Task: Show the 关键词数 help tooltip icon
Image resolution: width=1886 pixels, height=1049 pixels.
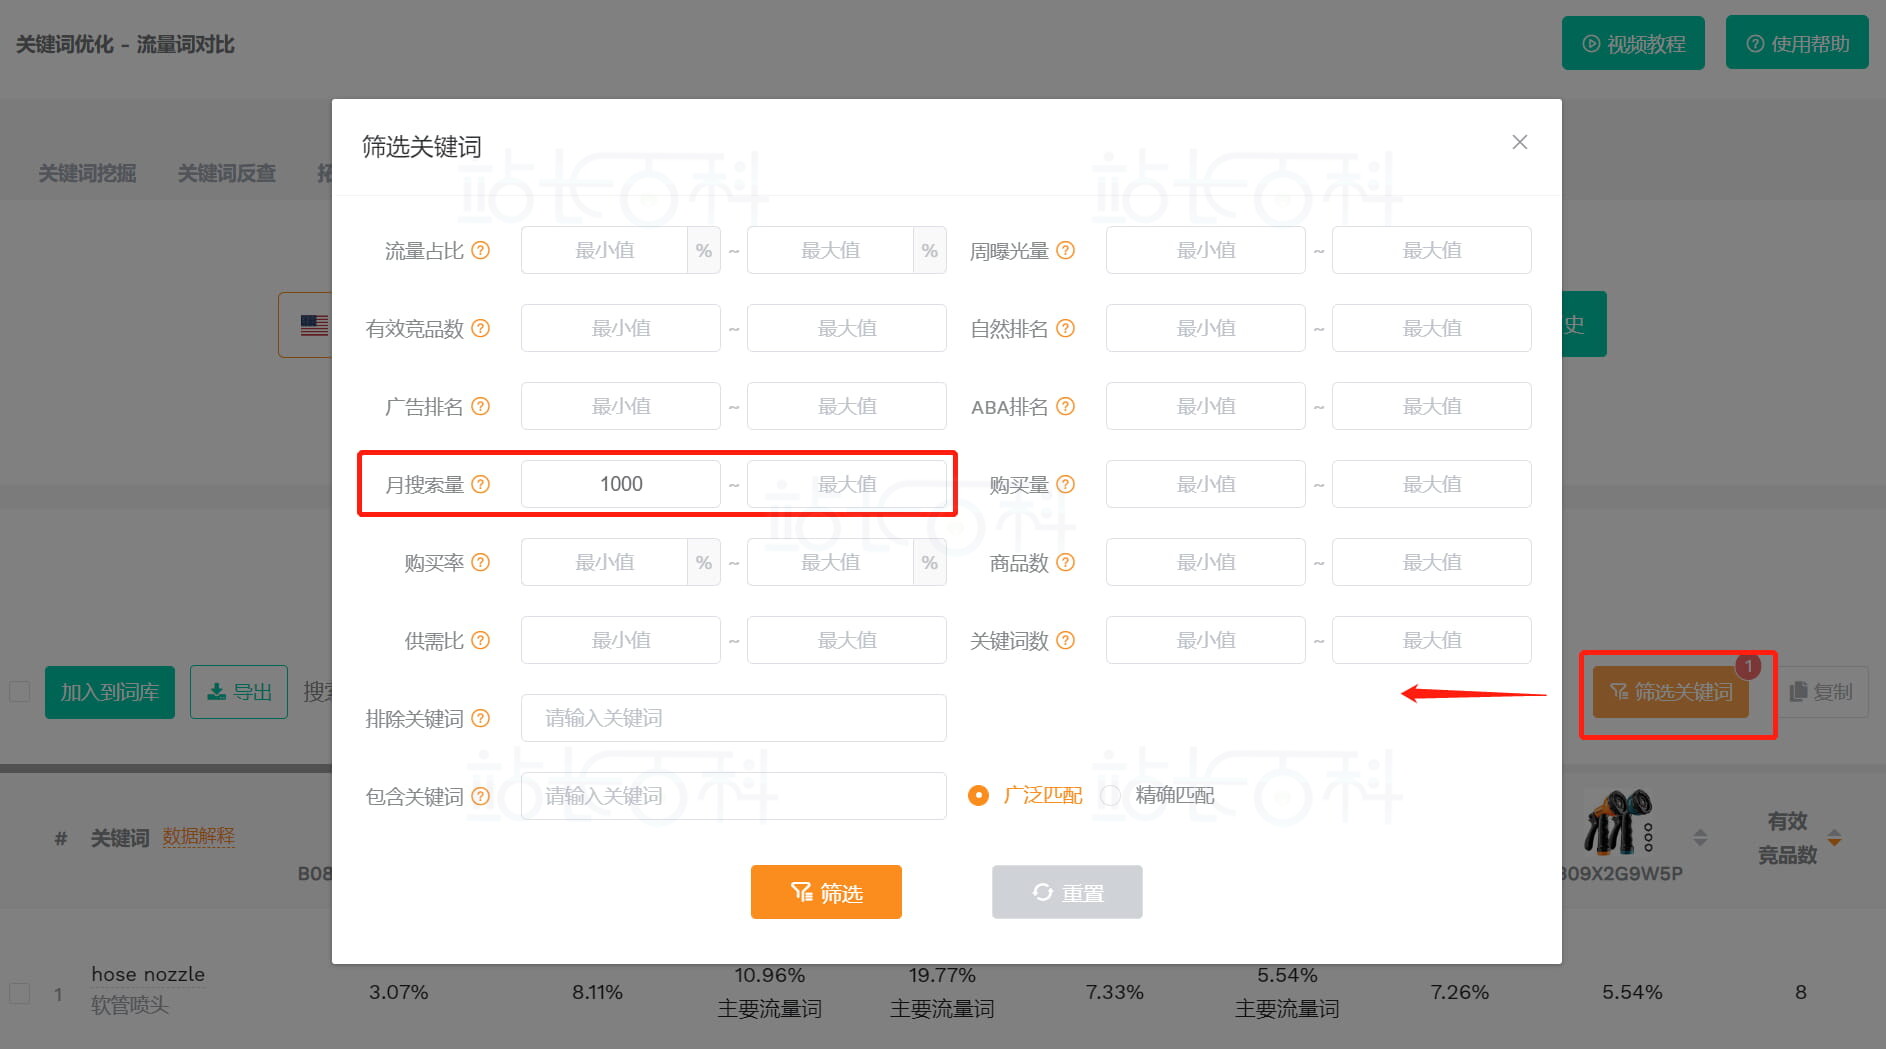Action: coord(1066,640)
